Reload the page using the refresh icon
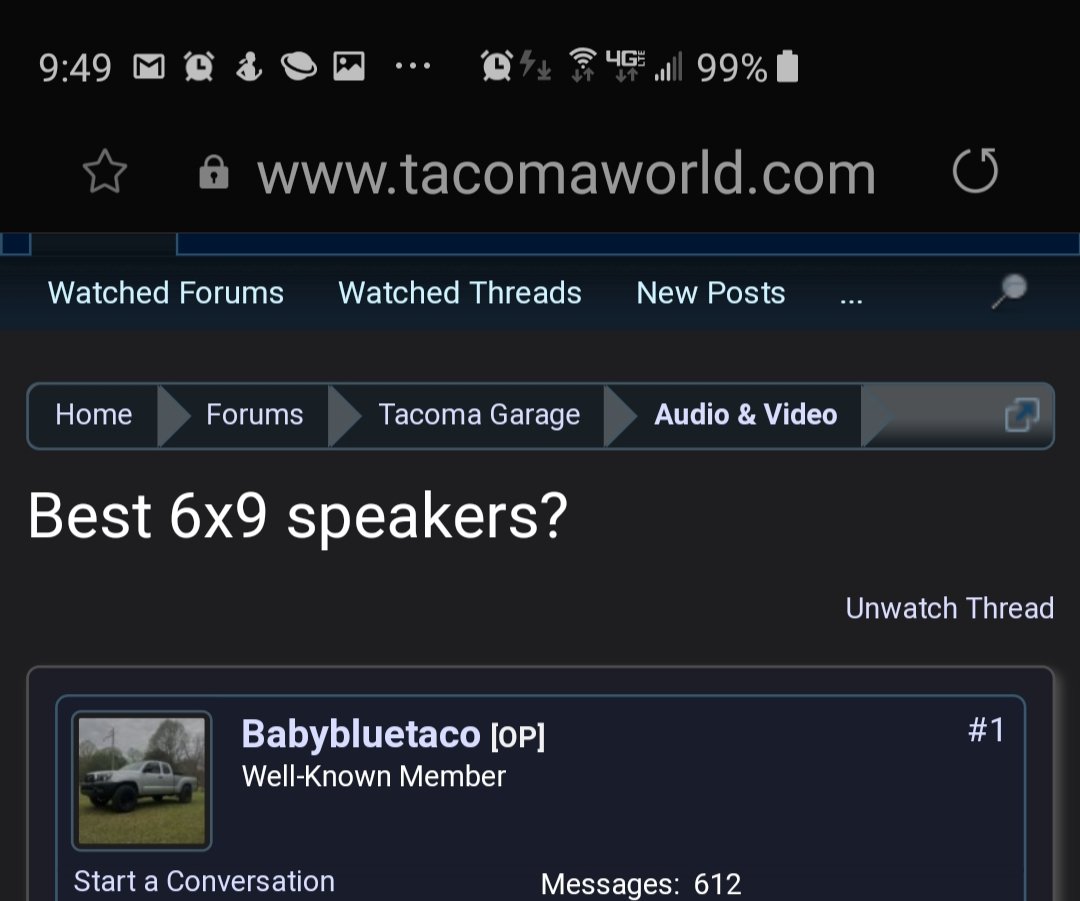Screen dimensions: 1080x901 (x=975, y=171)
